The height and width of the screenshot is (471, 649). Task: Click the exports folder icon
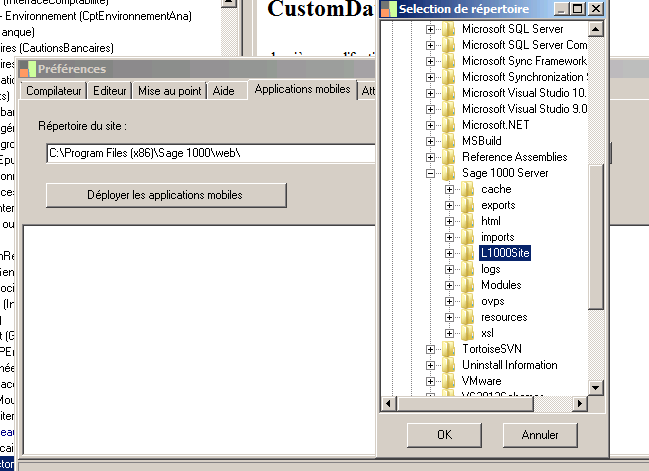pos(467,205)
